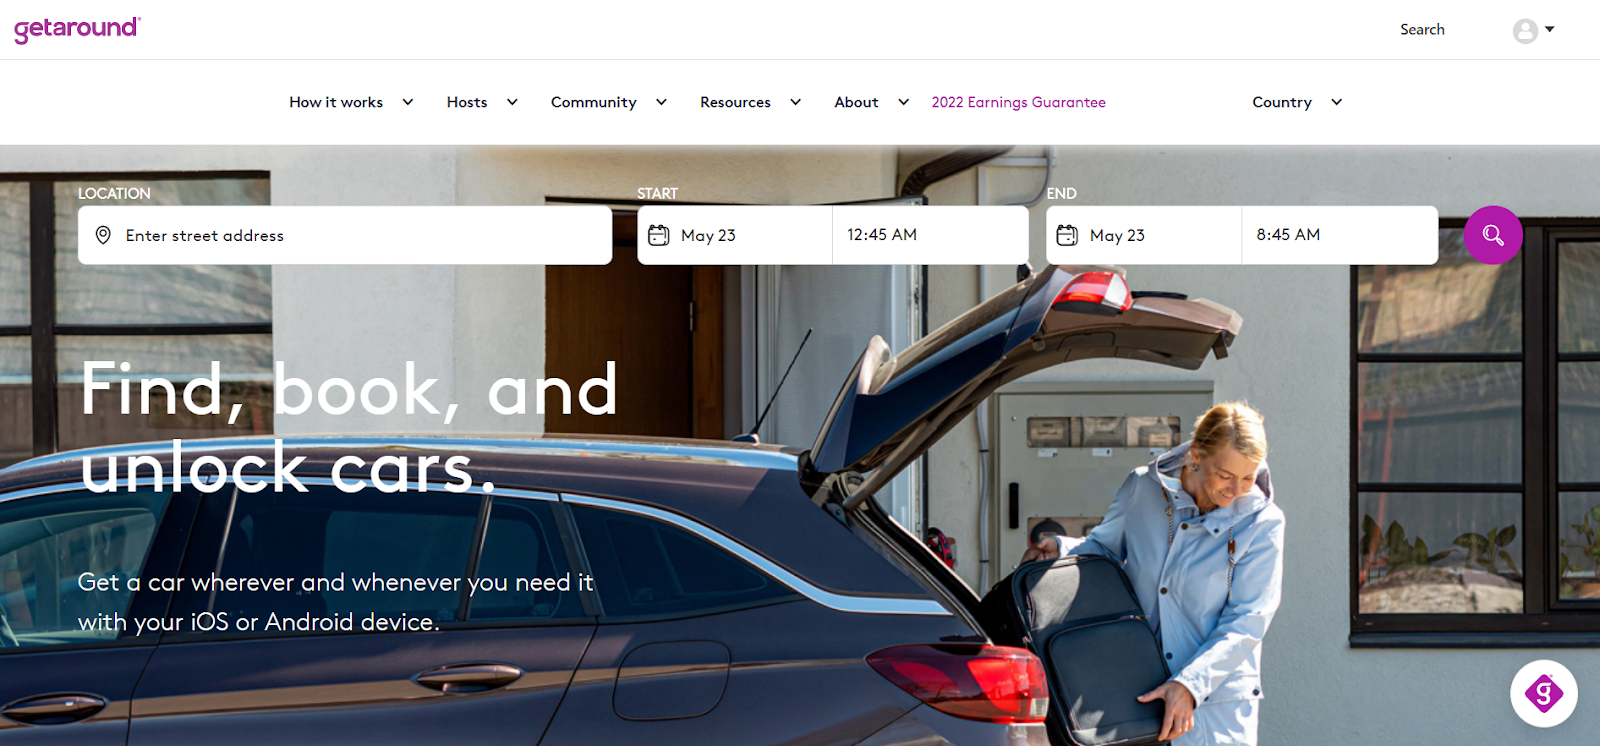Click the Enter street address field
The image size is (1600, 746).
pos(345,235)
